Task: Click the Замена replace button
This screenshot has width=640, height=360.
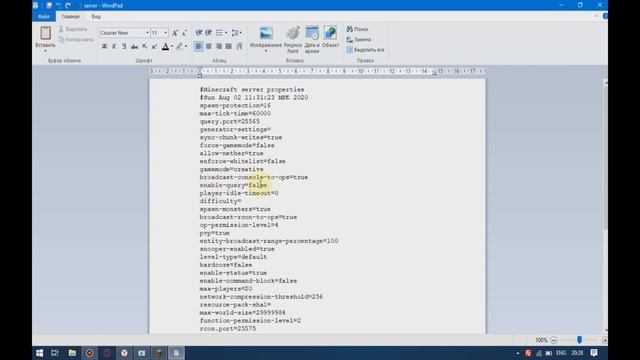Action: click(359, 40)
